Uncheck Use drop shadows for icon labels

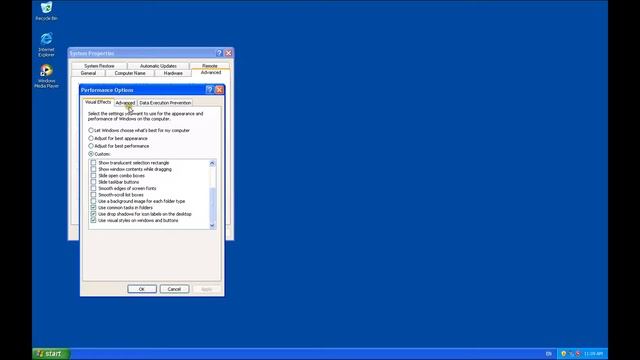(93, 214)
